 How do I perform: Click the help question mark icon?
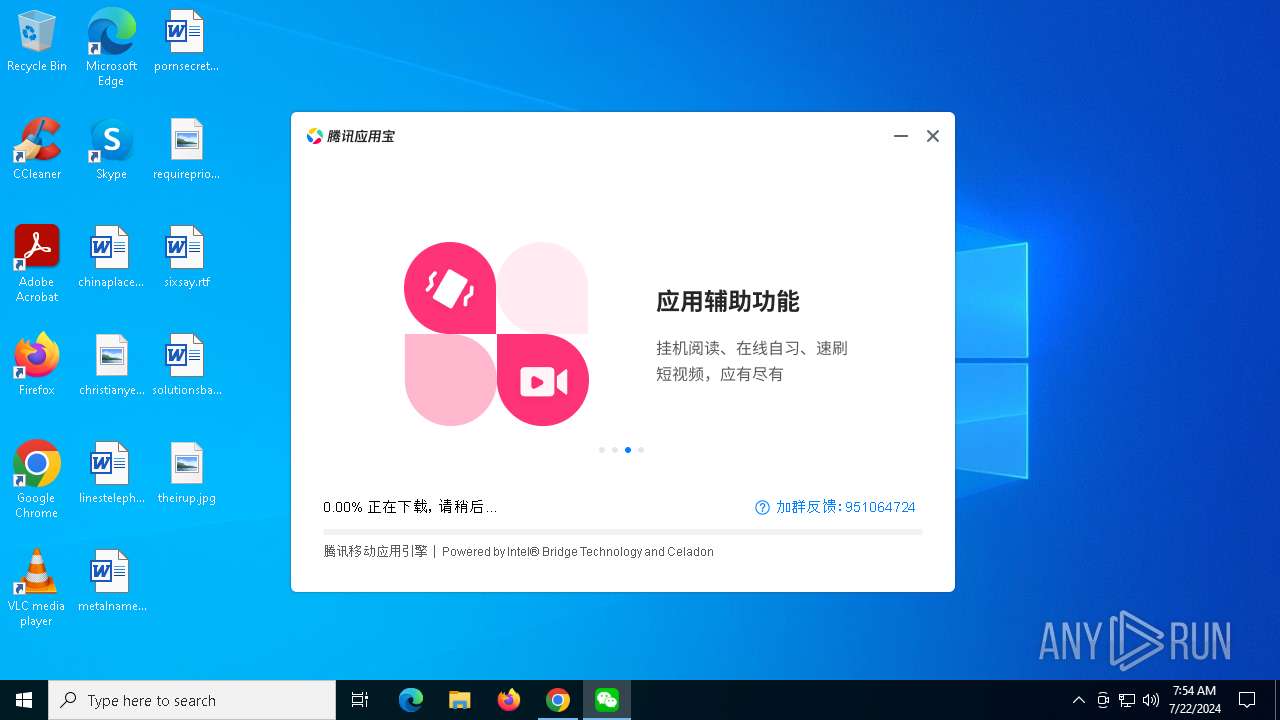[x=763, y=507]
